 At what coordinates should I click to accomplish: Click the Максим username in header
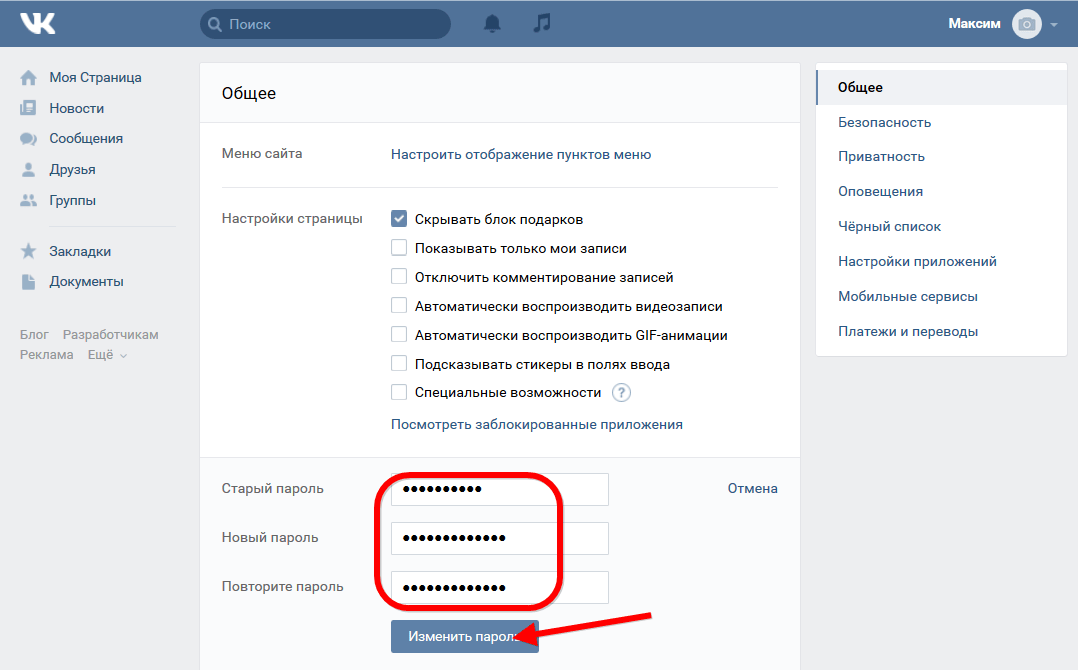point(974,24)
